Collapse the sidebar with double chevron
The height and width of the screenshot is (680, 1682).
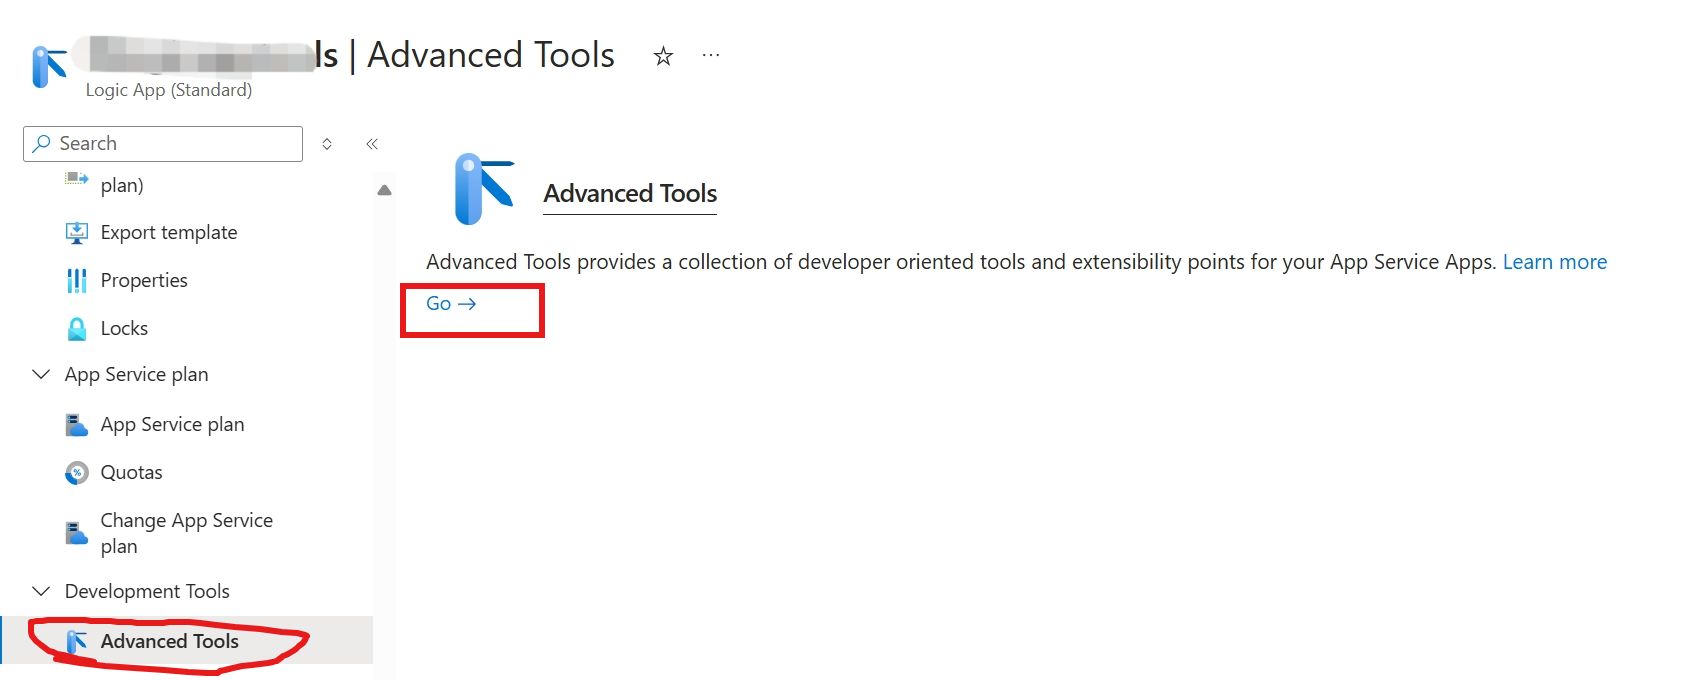(x=372, y=144)
